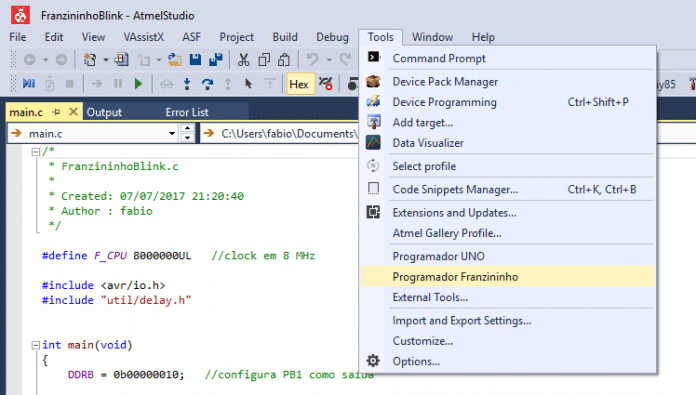This screenshot has width=696, height=395.
Task: Toggle Hex display button
Action: point(301,84)
